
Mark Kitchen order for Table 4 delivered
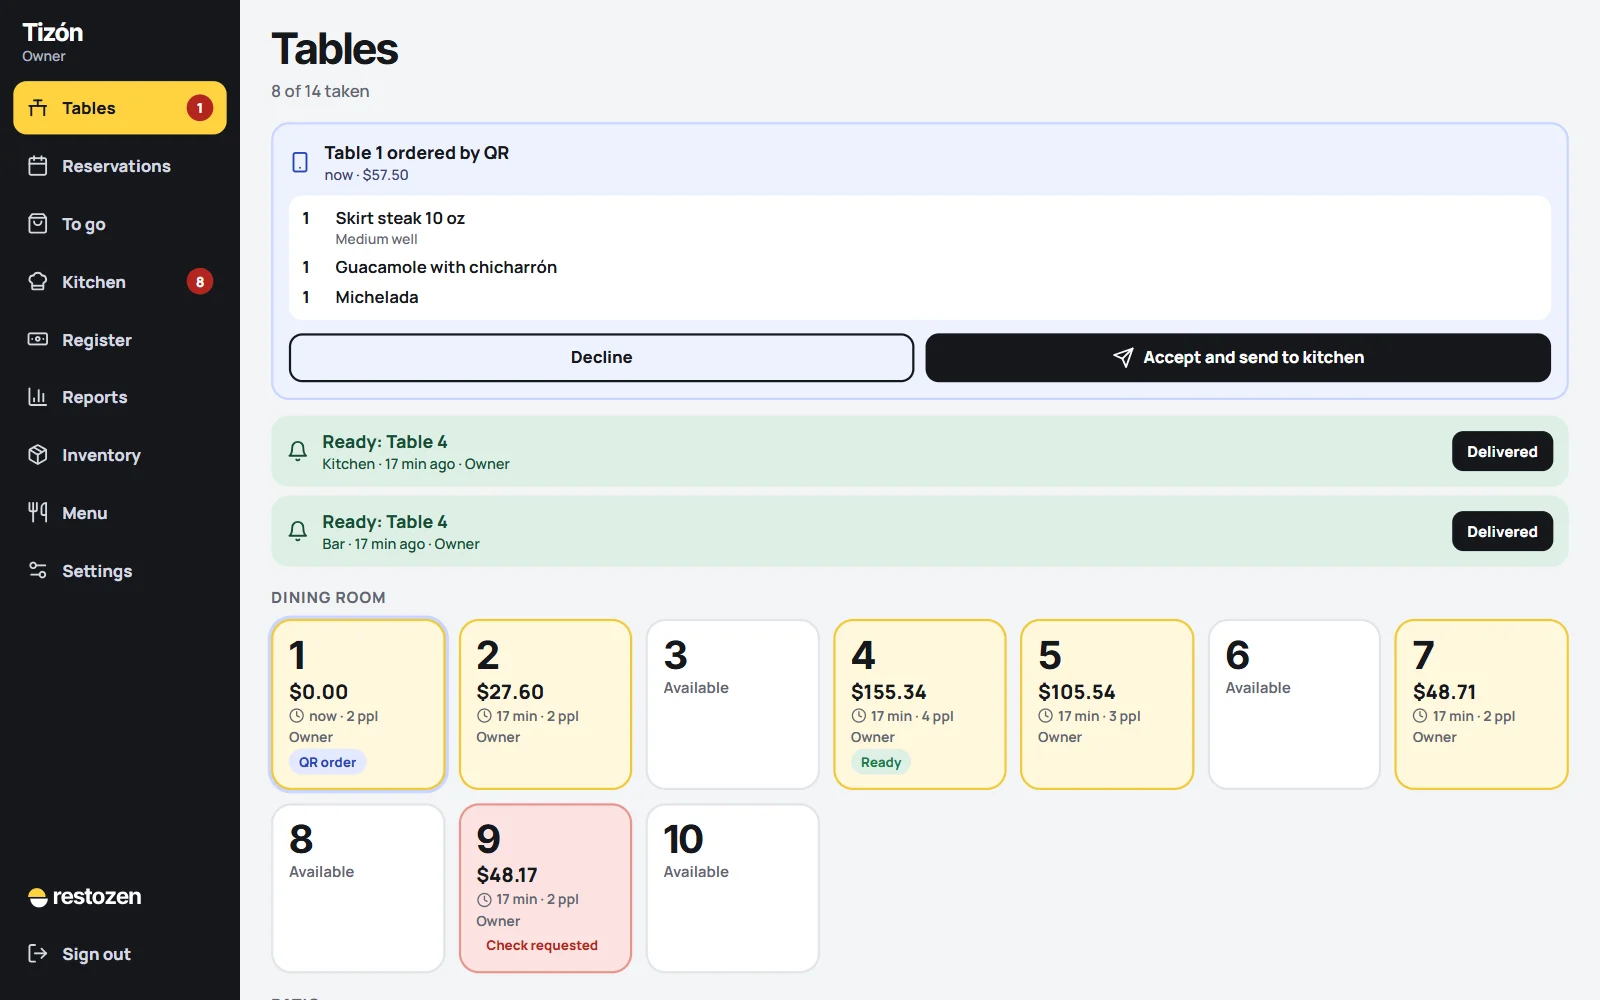click(1502, 452)
